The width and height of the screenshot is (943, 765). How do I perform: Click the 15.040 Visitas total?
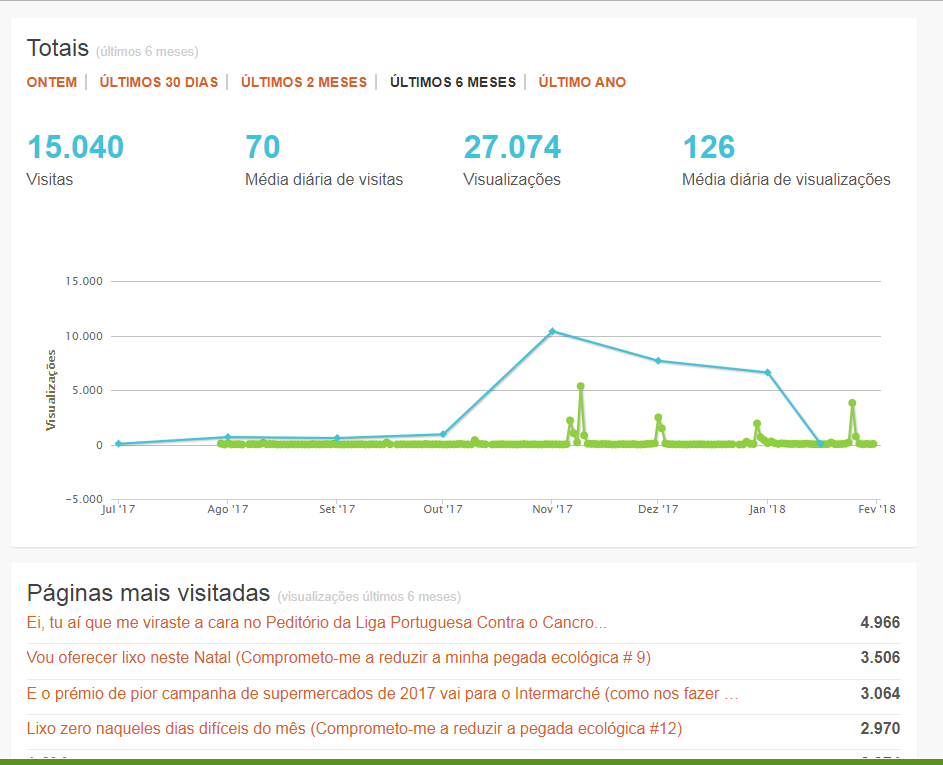[74, 146]
